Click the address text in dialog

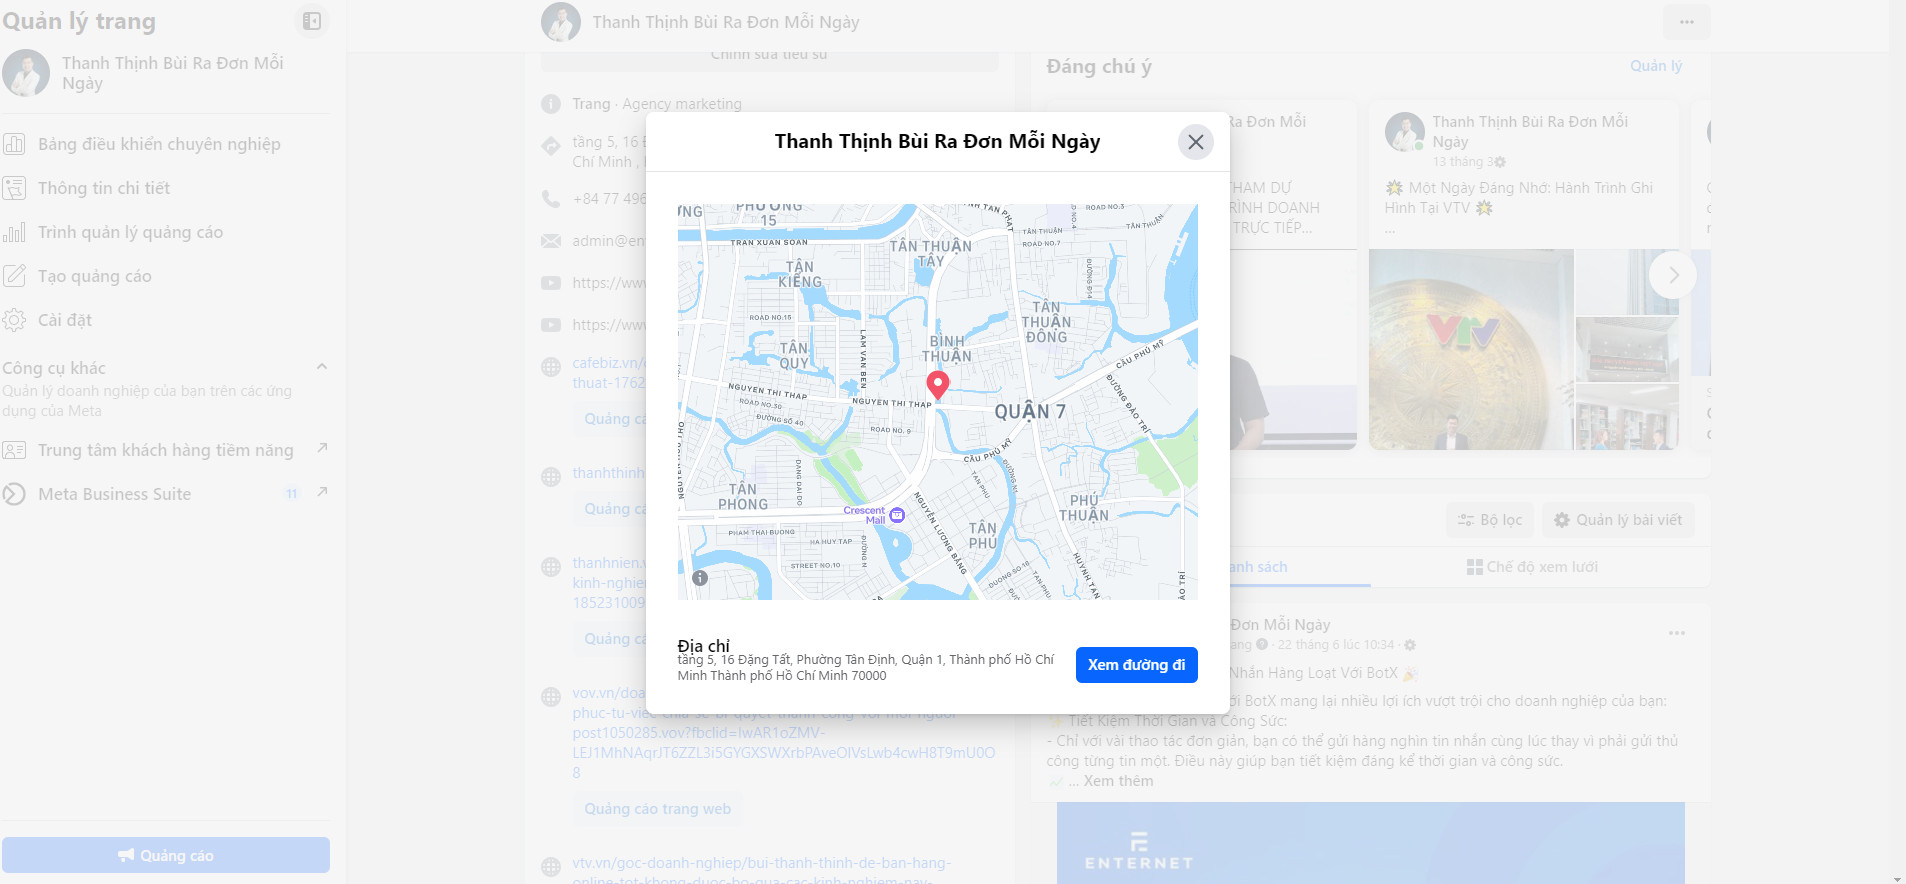pos(866,667)
